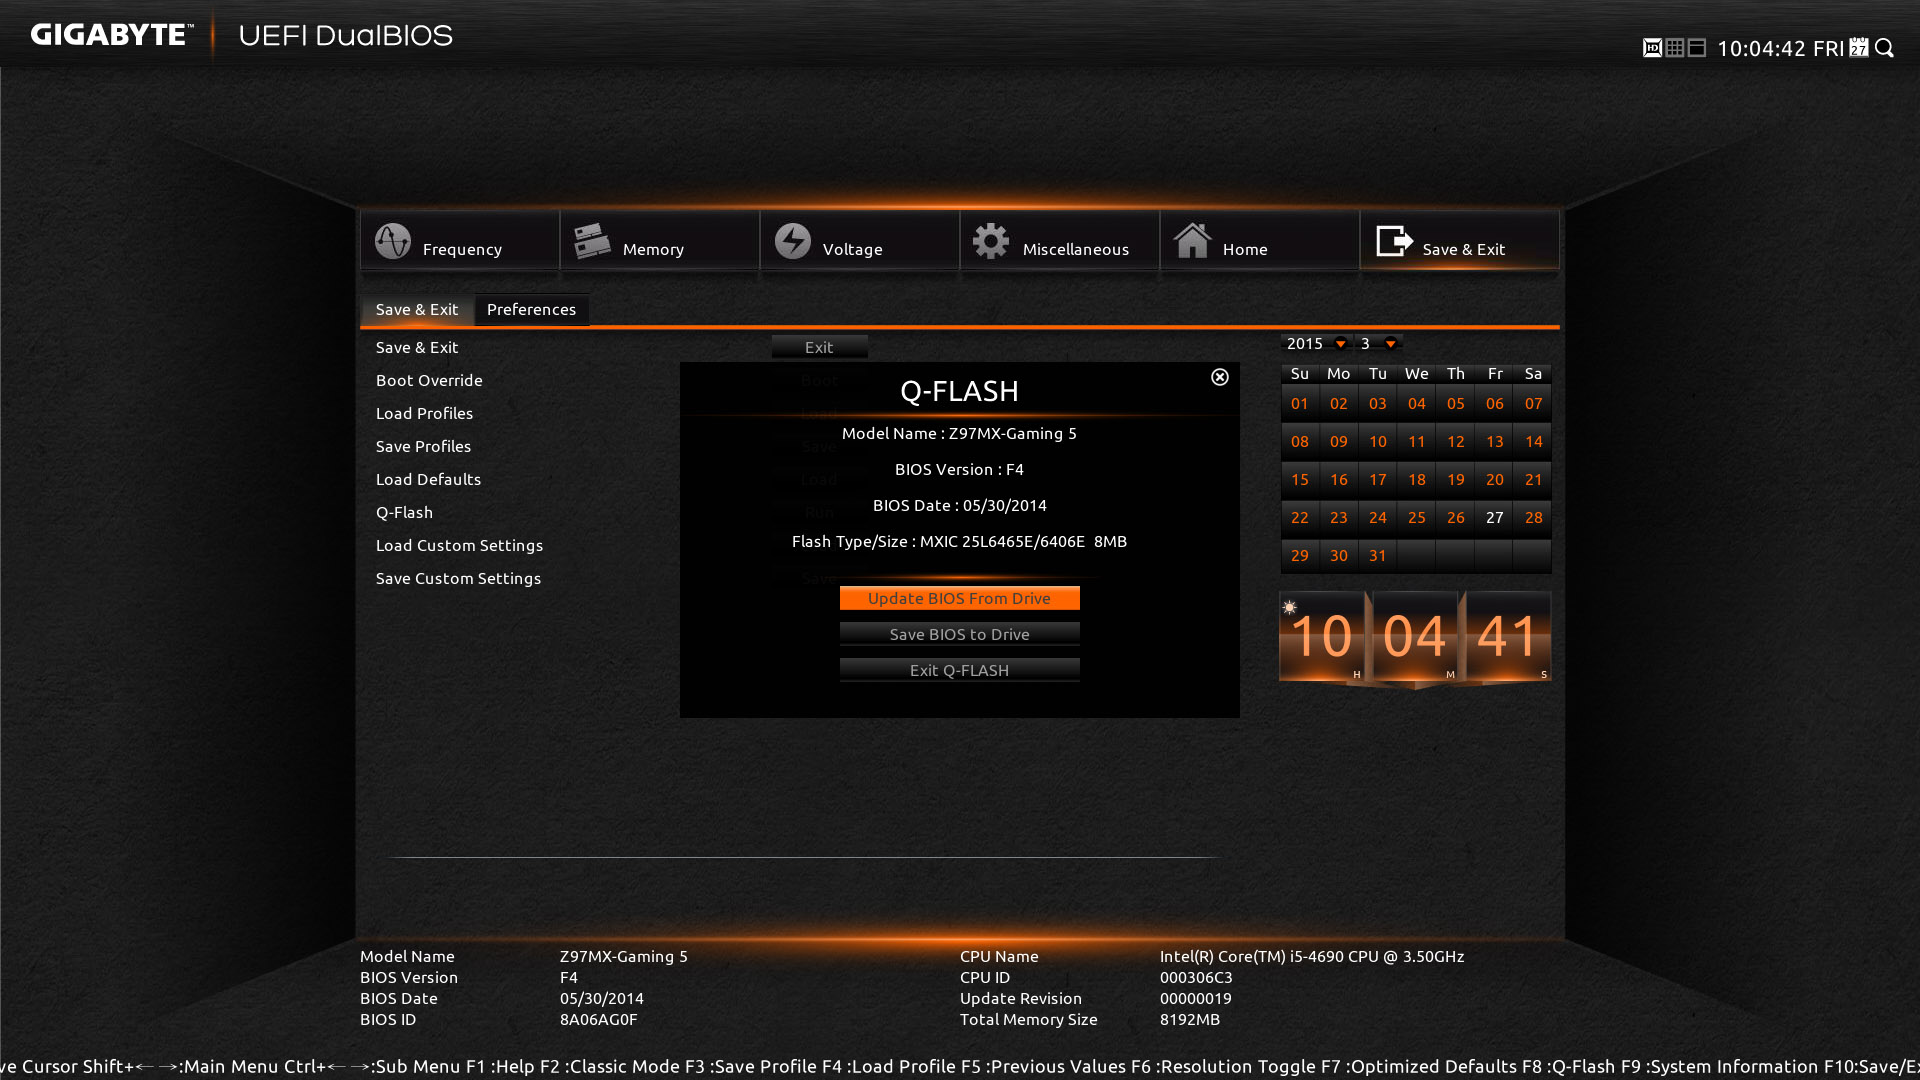Pick calendar day 13
Screen dimensions: 1920x1080
click(1495, 442)
